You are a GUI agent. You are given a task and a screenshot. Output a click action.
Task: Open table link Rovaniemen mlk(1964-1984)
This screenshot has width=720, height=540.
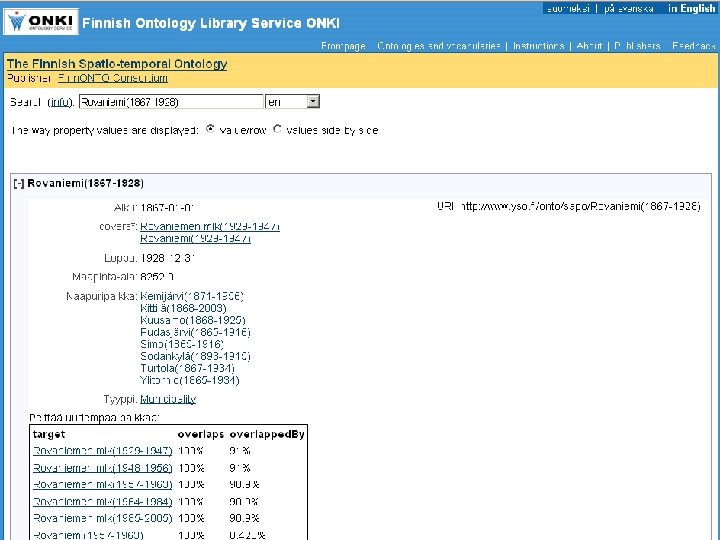(x=102, y=501)
